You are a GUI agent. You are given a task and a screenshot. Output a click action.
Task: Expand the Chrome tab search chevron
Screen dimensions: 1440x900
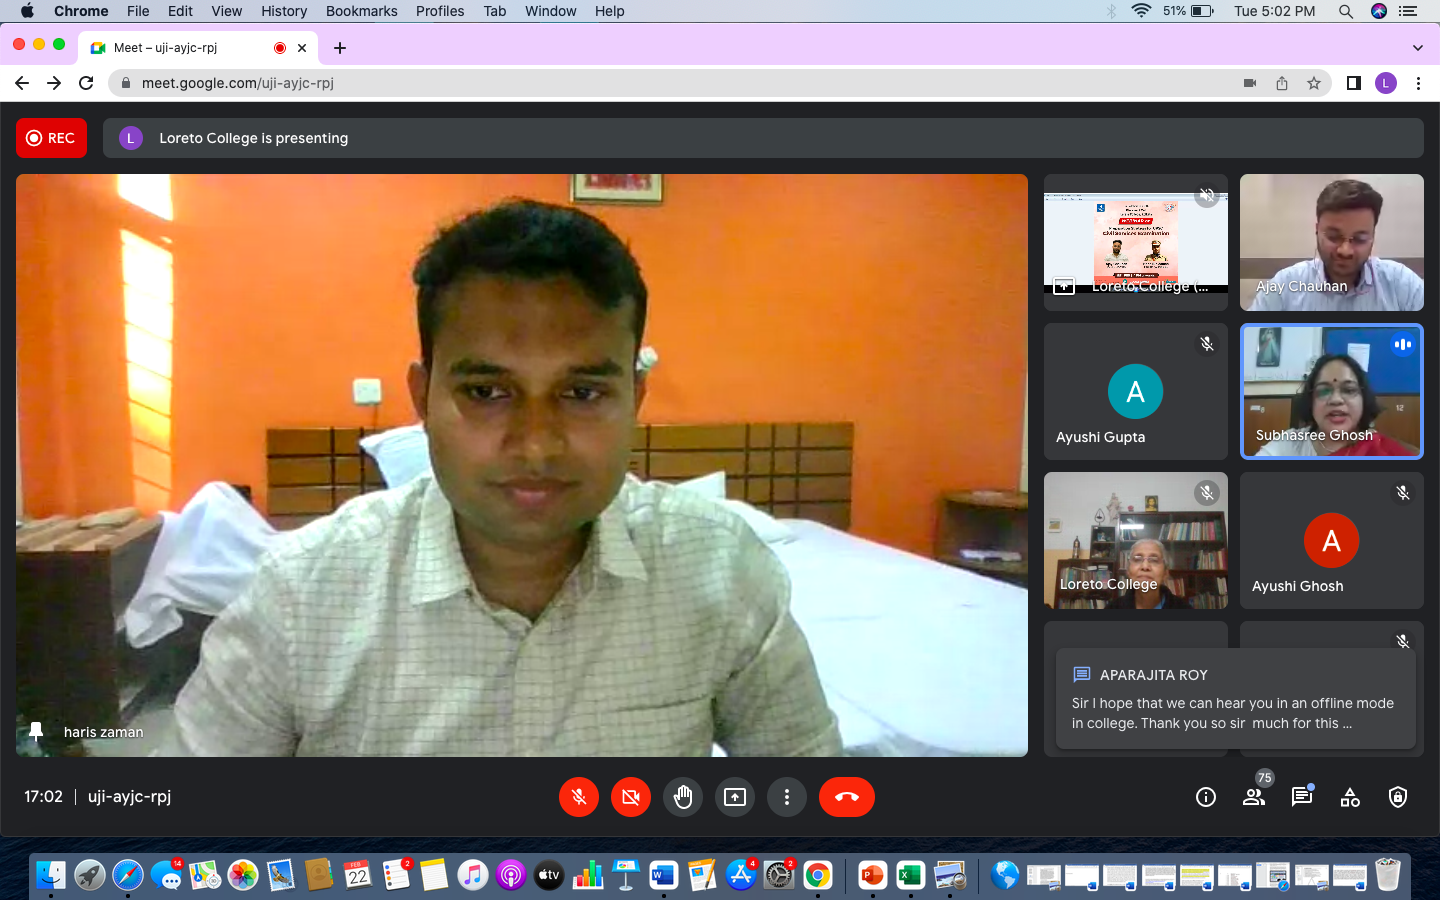1417,48
